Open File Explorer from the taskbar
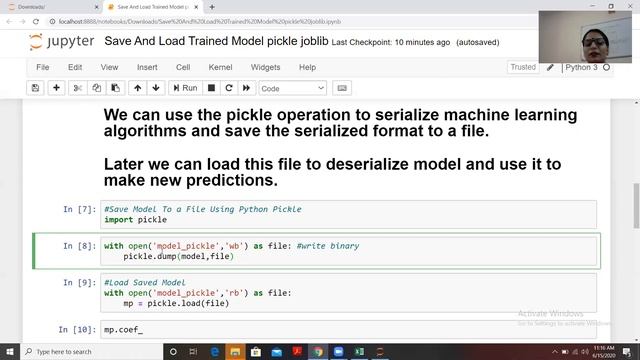The width and height of the screenshot is (640, 360). click(235, 351)
